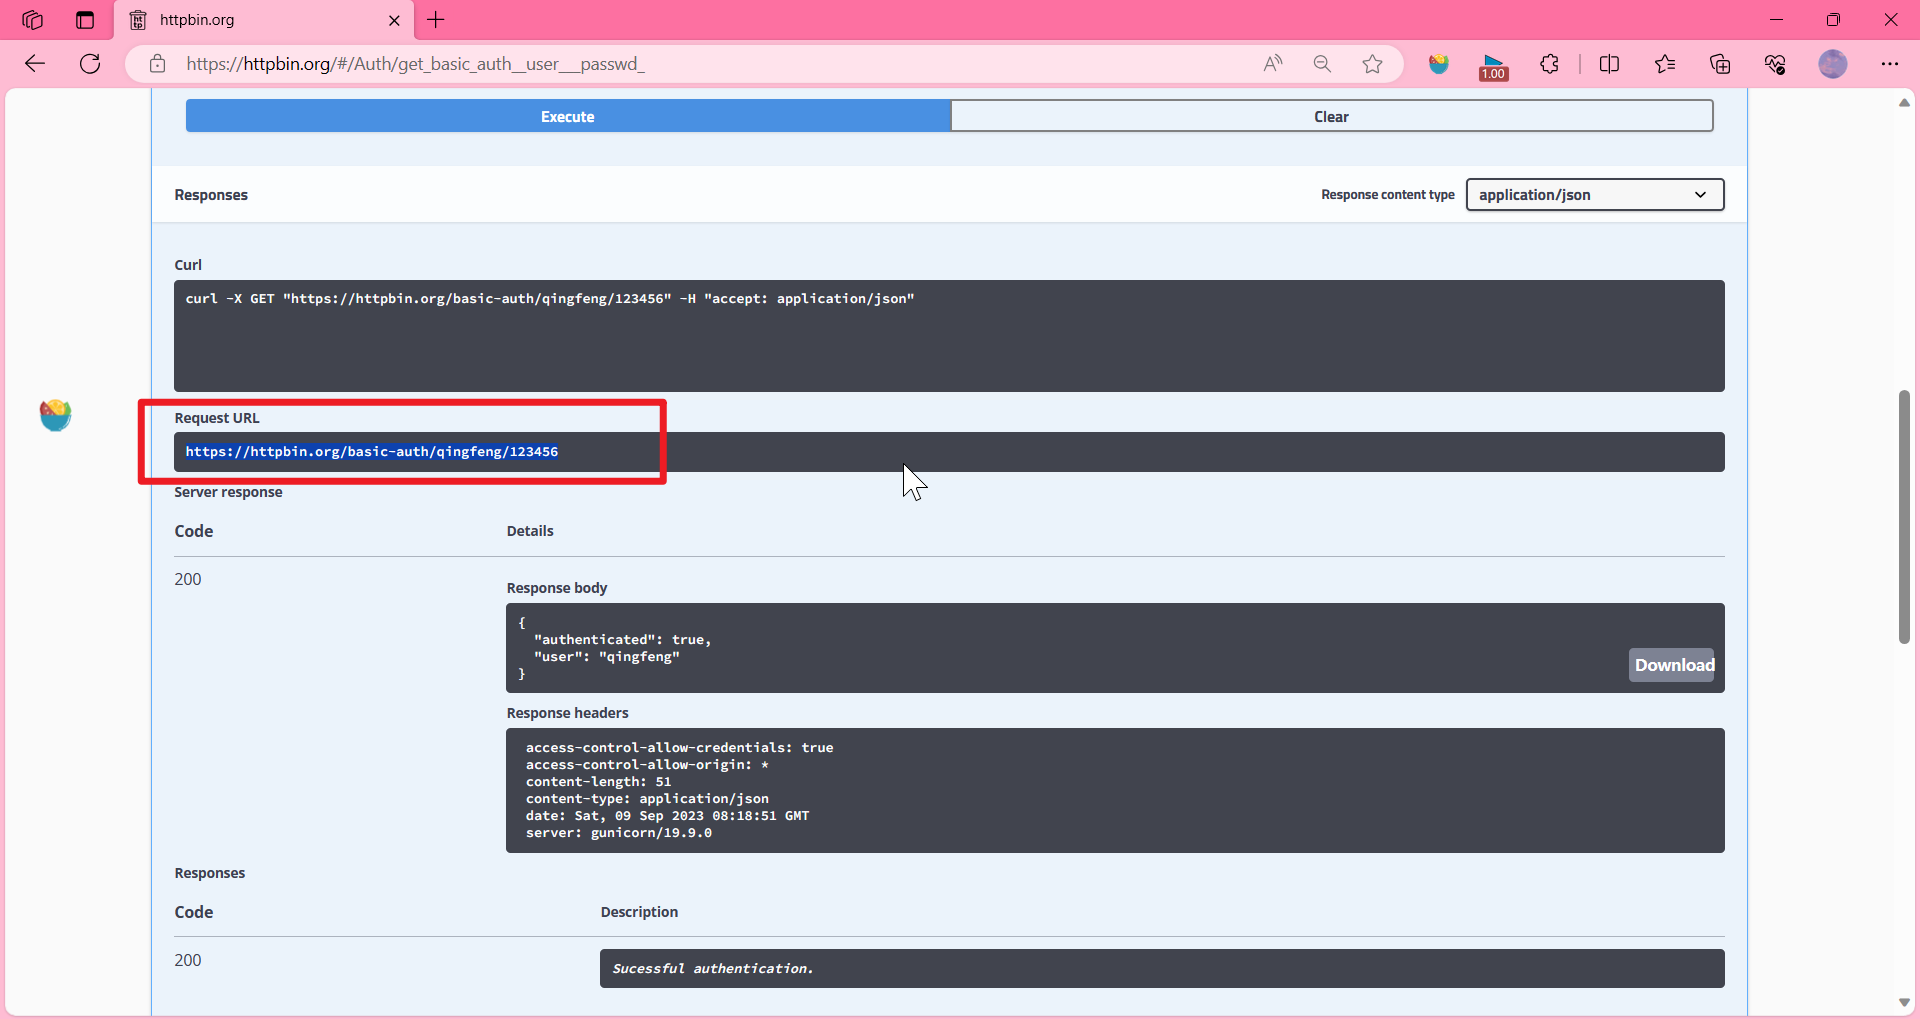Click the floating colorful icon at left edge
Viewport: 1920px width, 1019px height.
tap(55, 415)
